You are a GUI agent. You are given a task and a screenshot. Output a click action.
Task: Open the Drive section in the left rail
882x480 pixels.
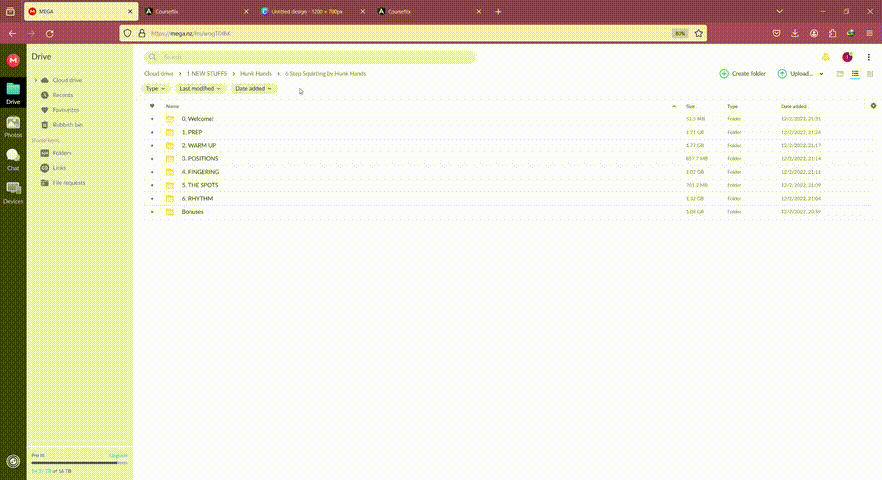click(13, 93)
